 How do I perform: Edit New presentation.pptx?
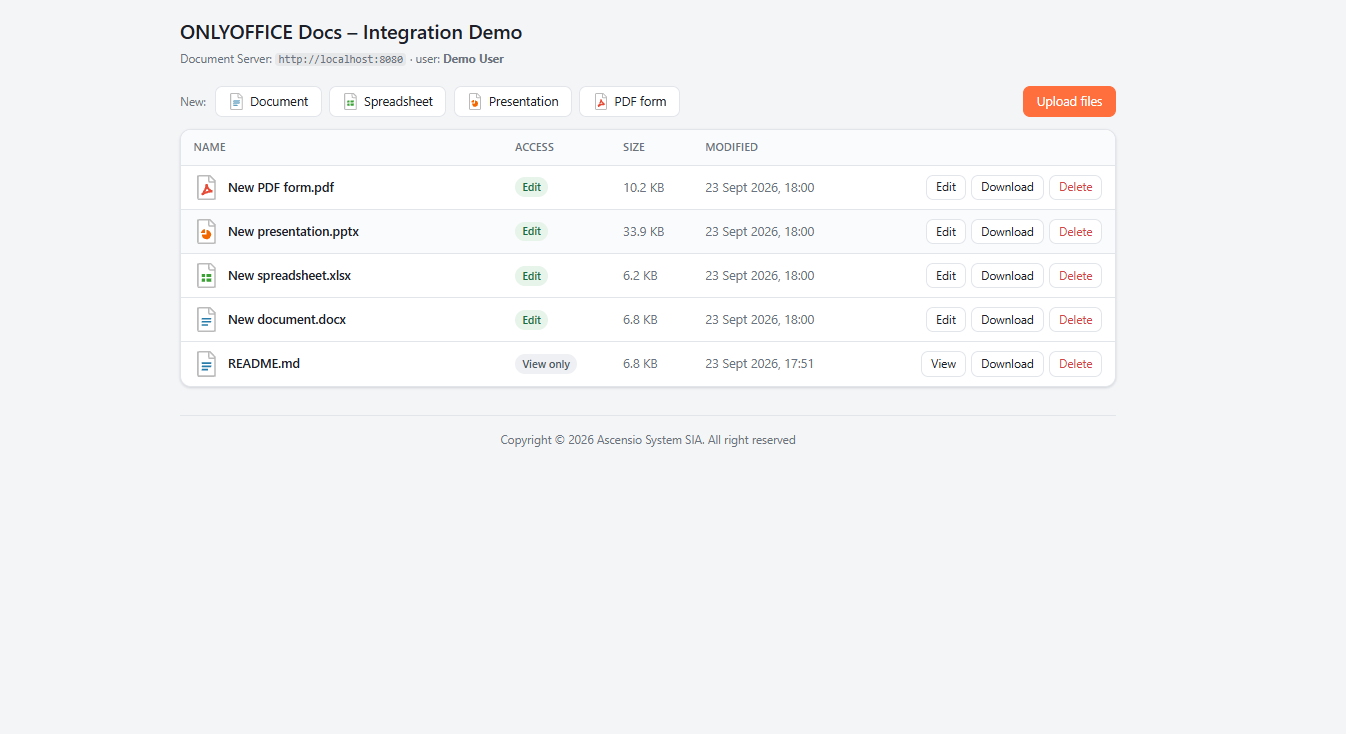946,231
